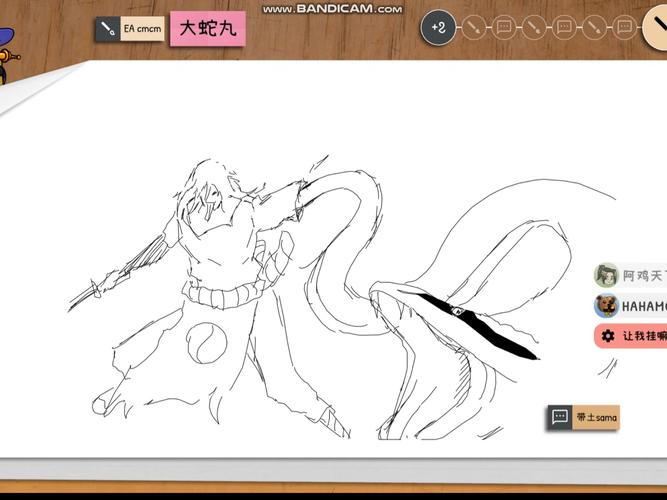Click the timer clock at top right
The height and width of the screenshot is (500, 667).
tap(655, 26)
